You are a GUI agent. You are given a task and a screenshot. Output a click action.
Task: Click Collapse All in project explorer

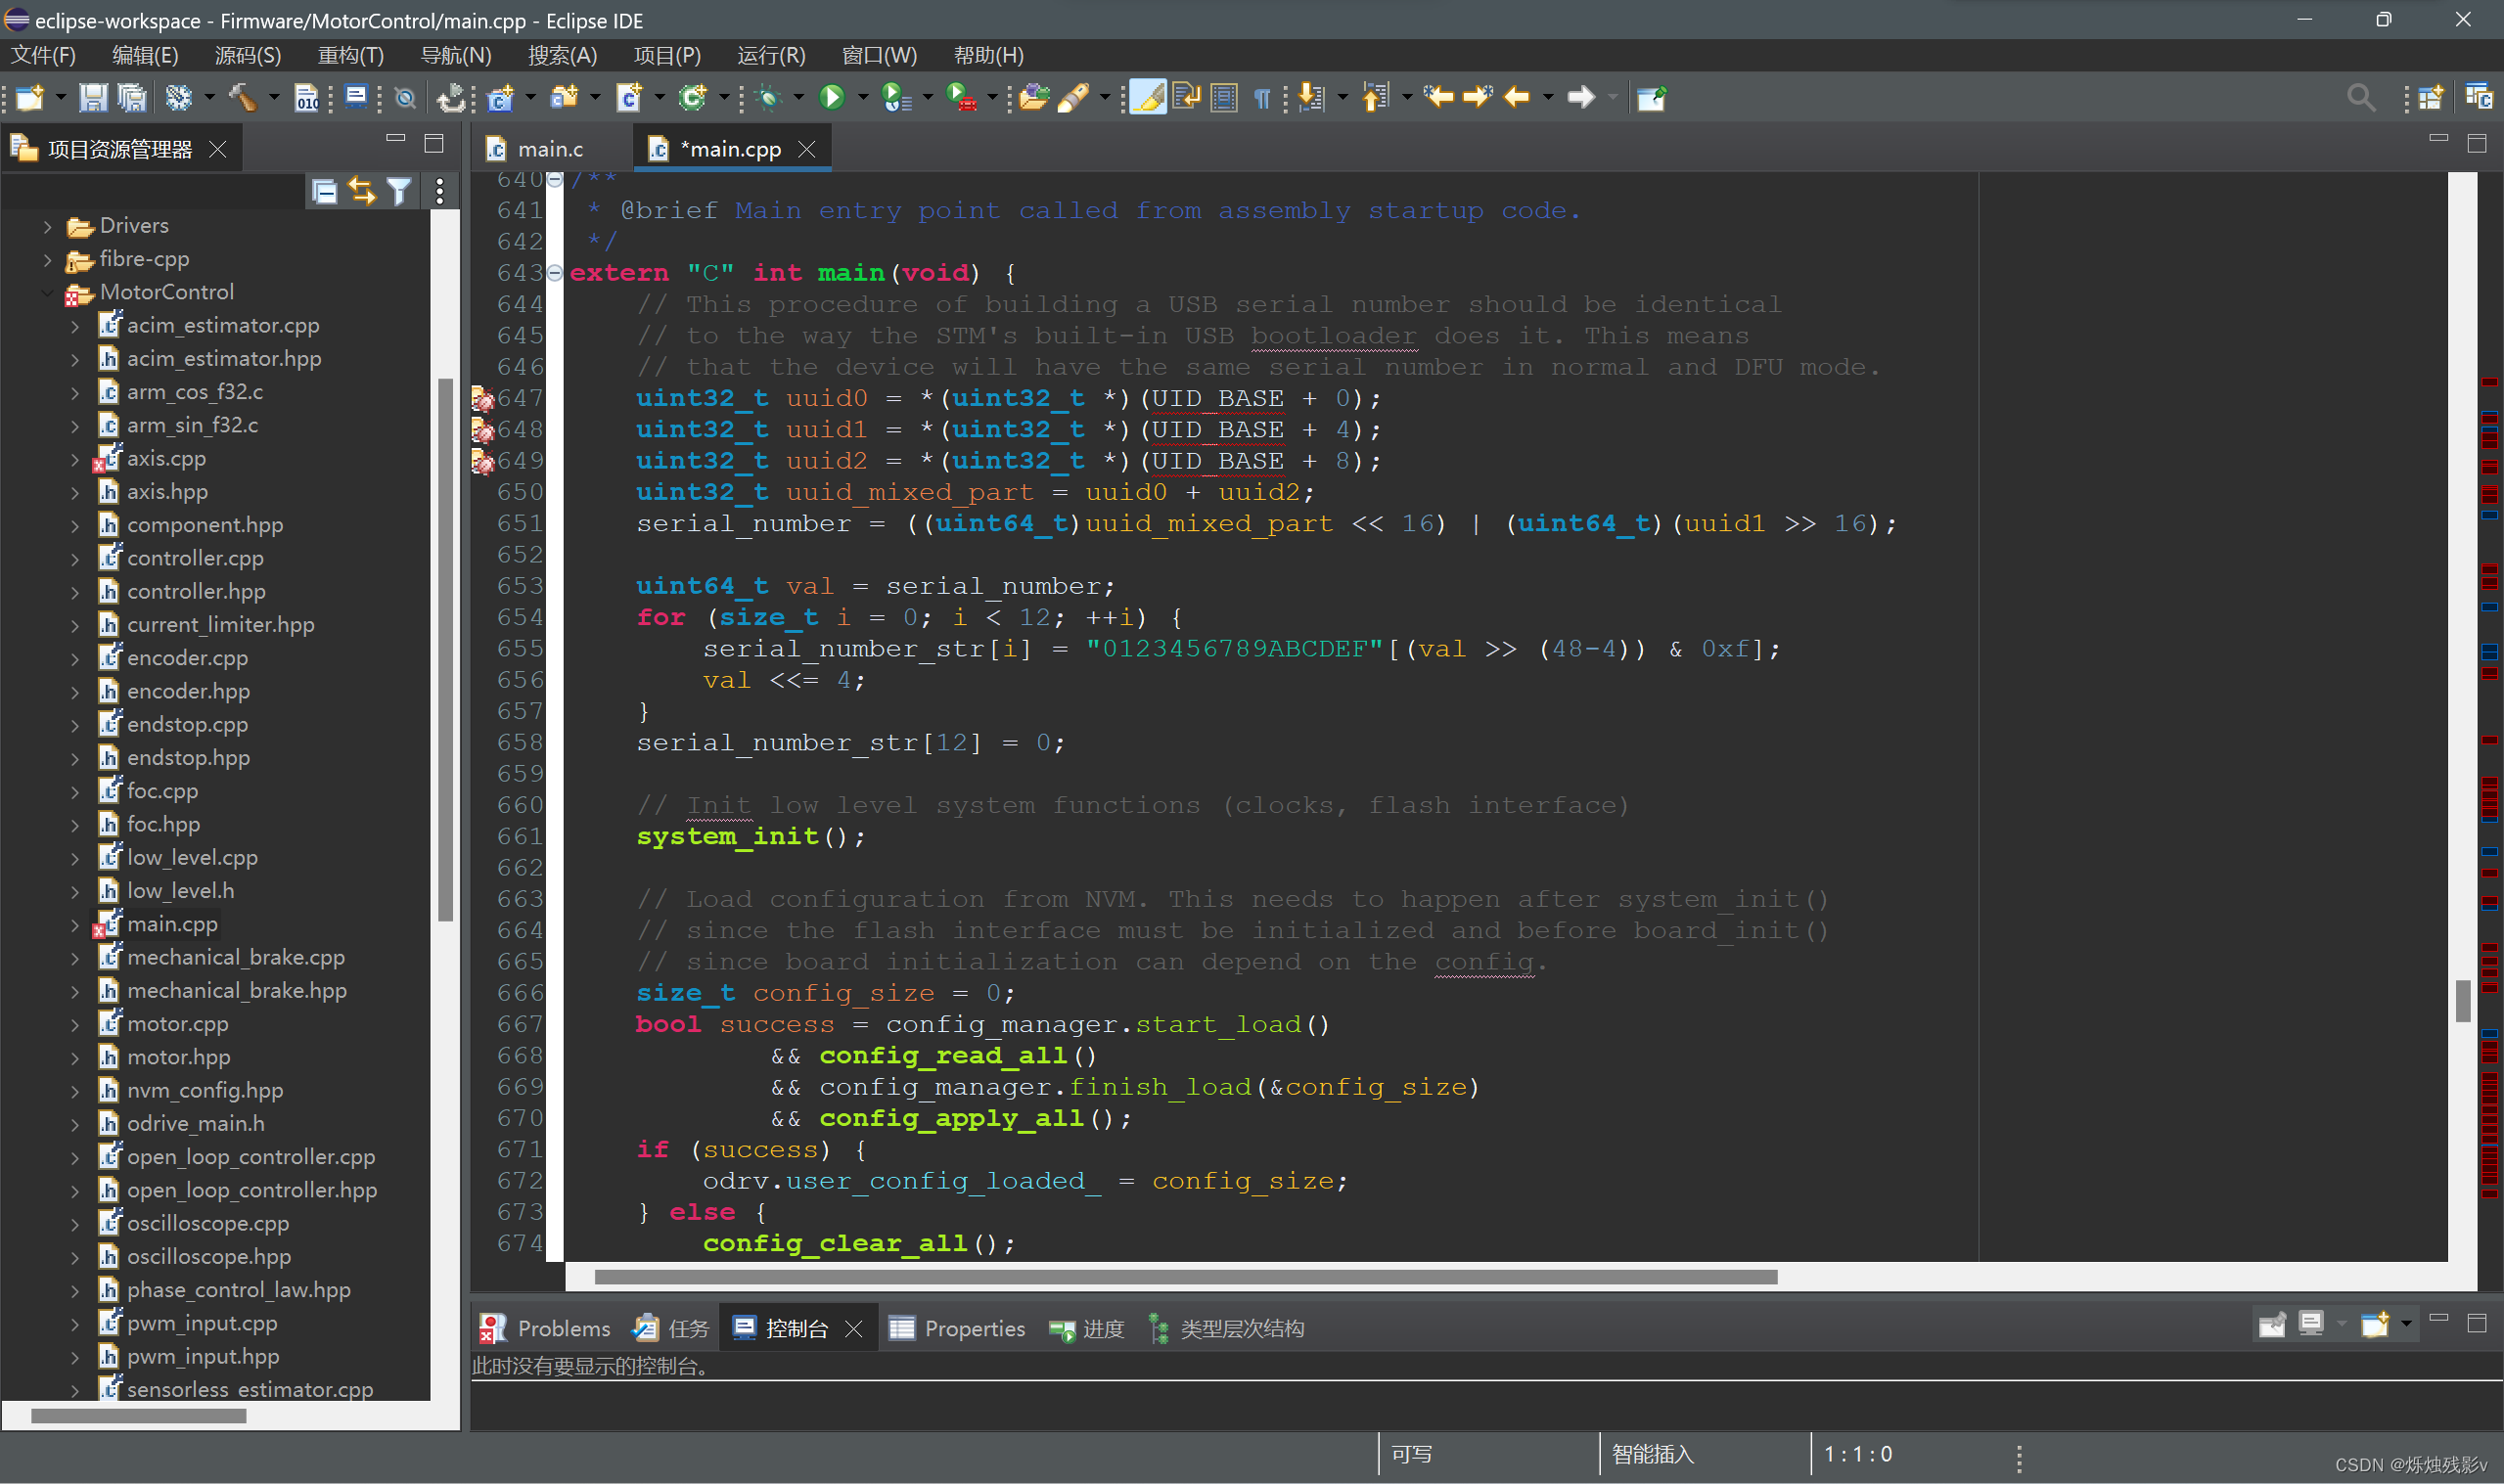324,191
